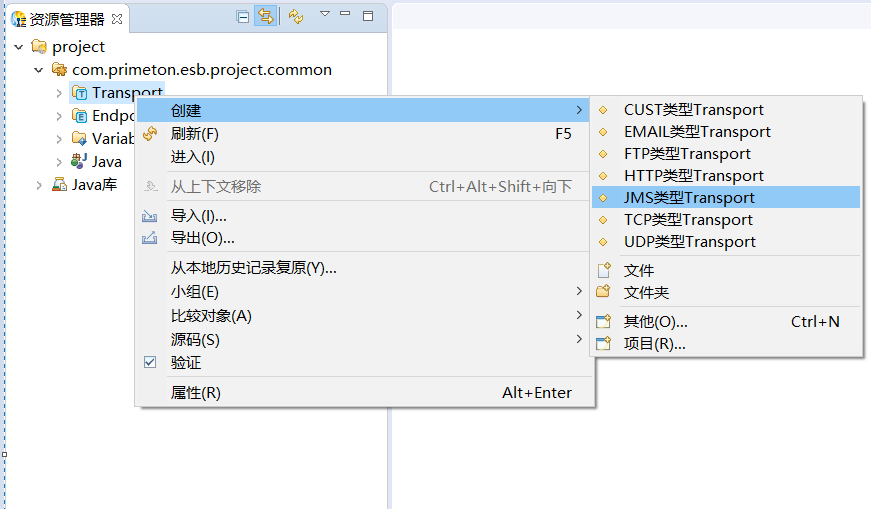Open the 属性(R) properties entry
Viewport: 871px width, 509px height.
pos(196,393)
